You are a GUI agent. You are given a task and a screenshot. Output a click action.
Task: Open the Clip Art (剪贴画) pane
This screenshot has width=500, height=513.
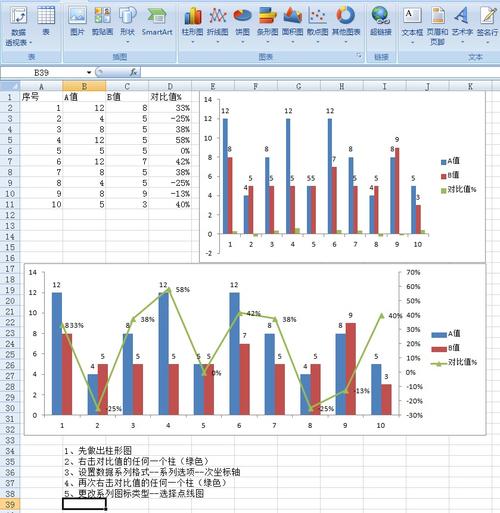(103, 21)
